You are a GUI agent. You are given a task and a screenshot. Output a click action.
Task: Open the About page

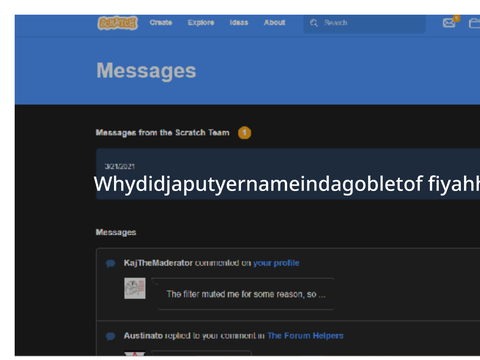pos(274,23)
